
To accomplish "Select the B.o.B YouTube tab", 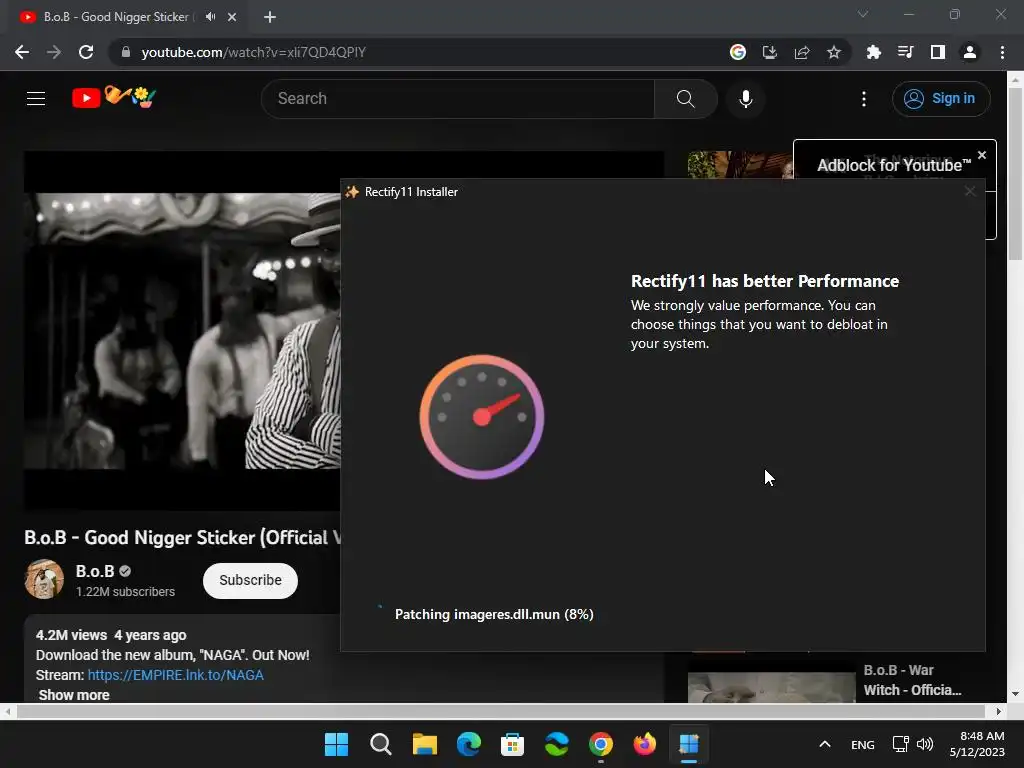I will (116, 17).
